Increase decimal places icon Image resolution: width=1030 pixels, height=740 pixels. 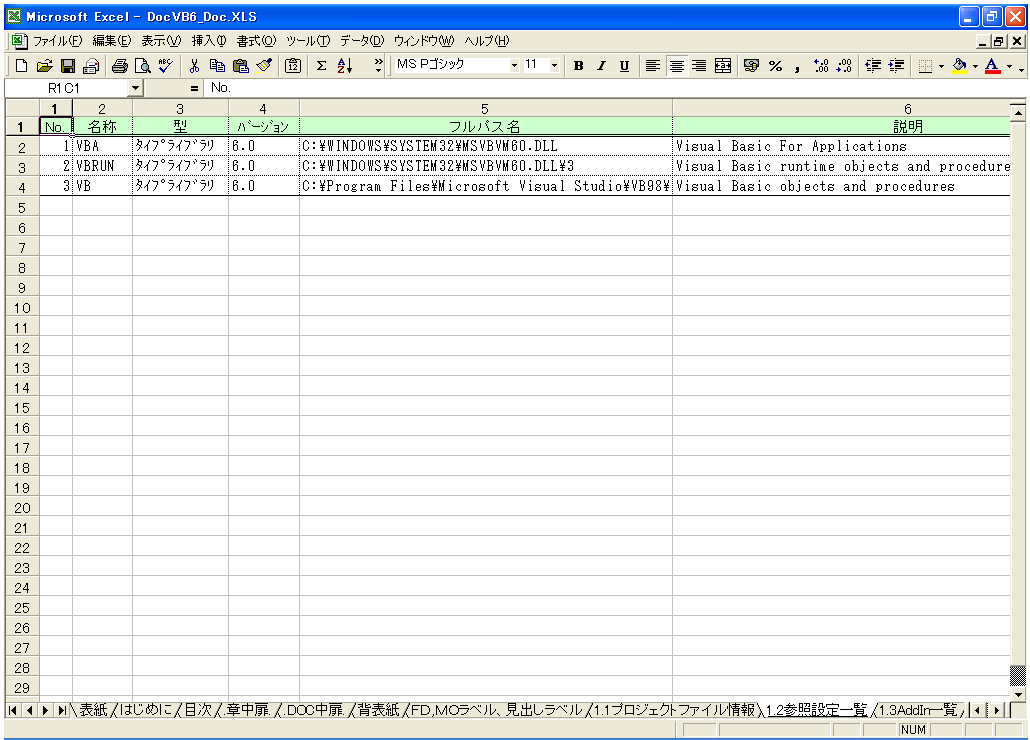pyautogui.click(x=821, y=66)
